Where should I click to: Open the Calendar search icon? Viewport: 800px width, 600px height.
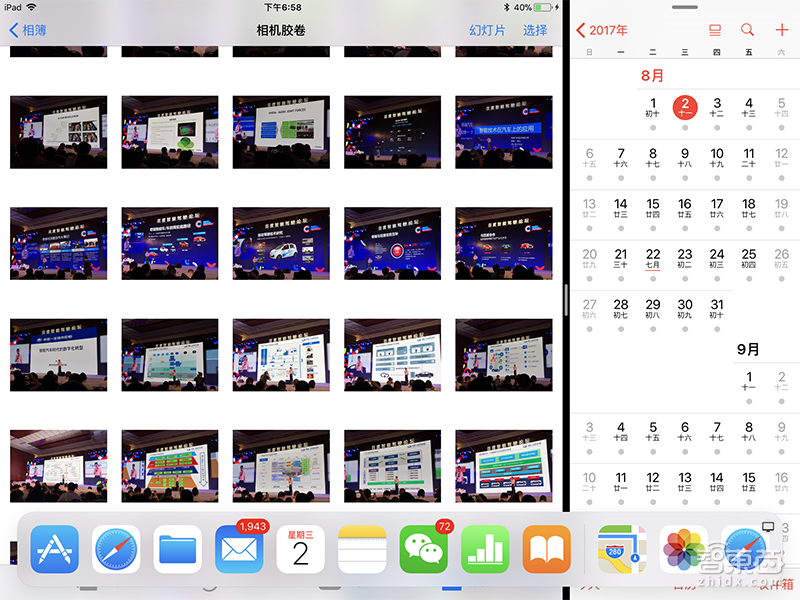tap(747, 30)
